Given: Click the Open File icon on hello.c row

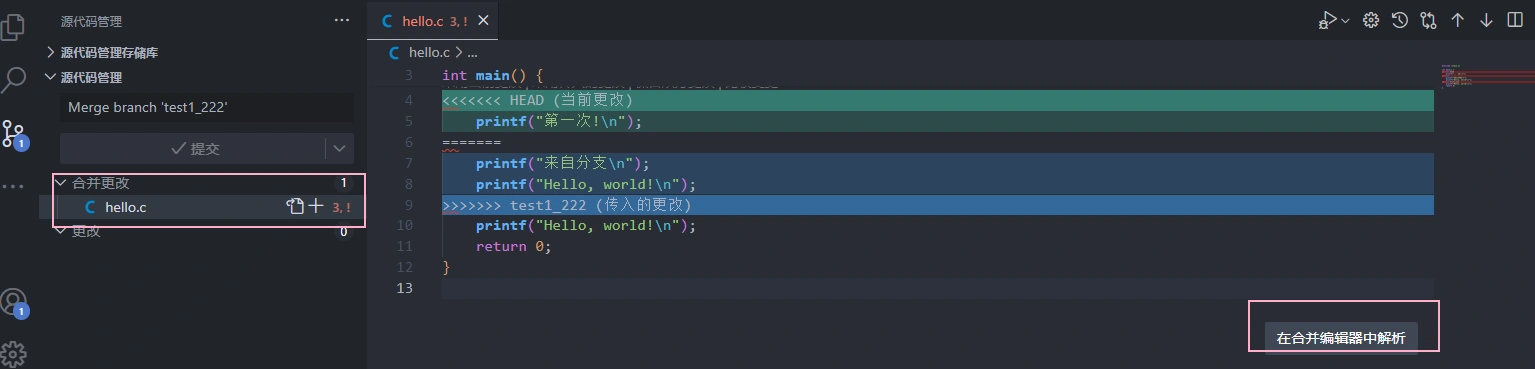Looking at the screenshot, I should click(295, 207).
